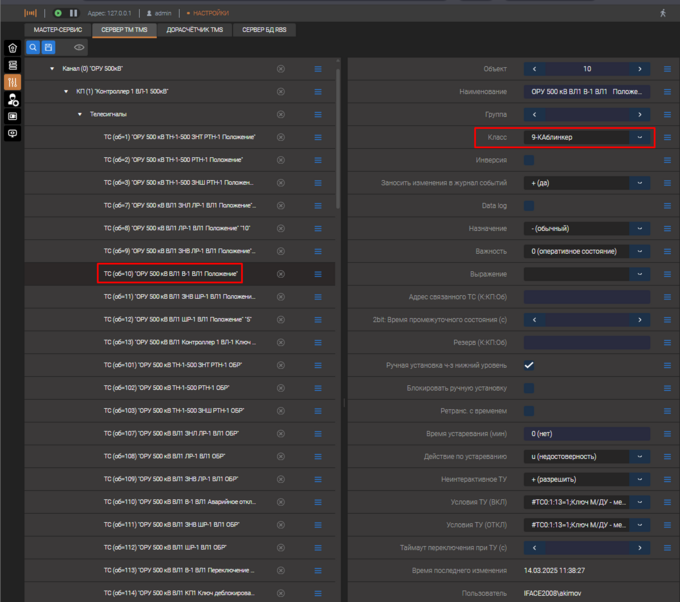Enable the Инверсия checkbox

click(x=529, y=160)
